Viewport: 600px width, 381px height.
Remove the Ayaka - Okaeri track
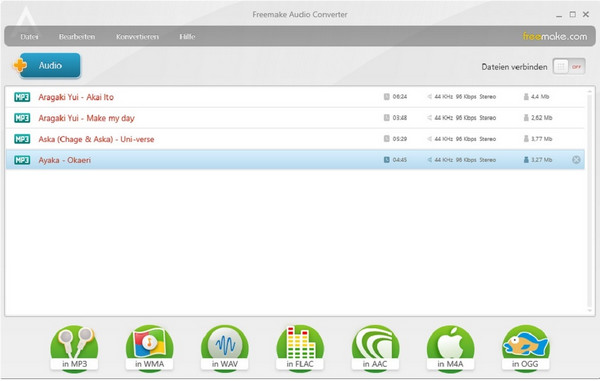[x=576, y=160]
